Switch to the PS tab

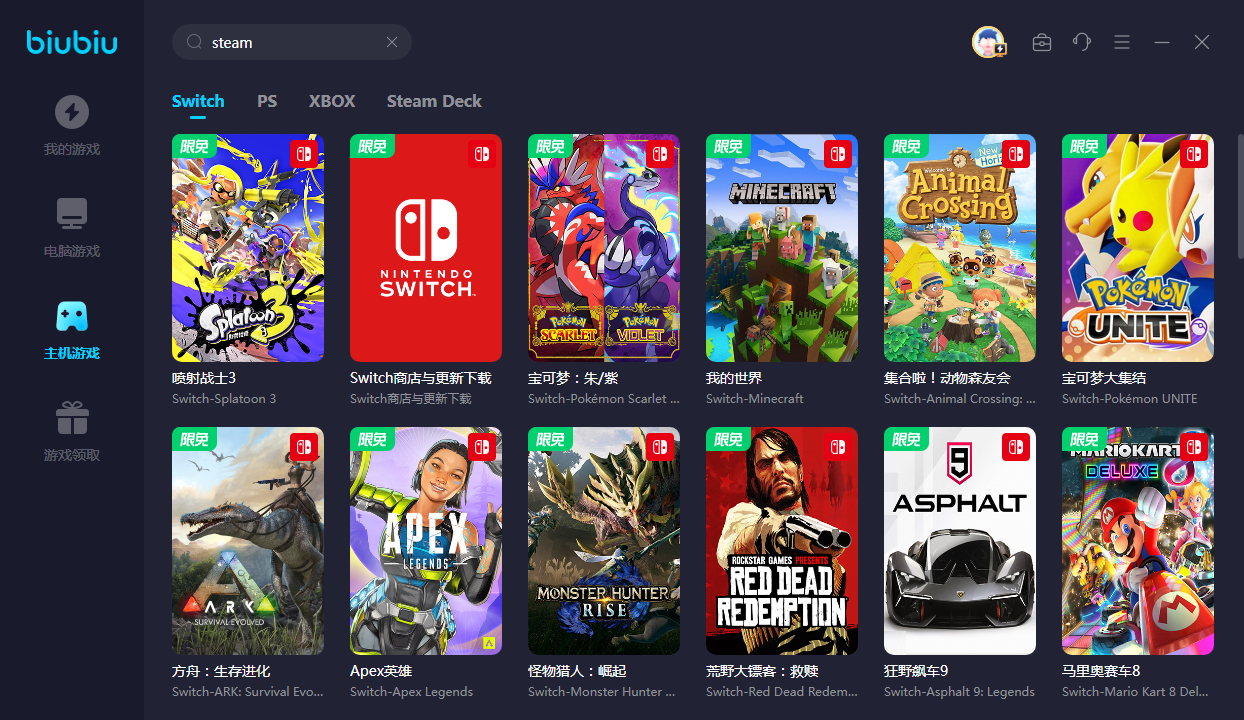click(267, 101)
